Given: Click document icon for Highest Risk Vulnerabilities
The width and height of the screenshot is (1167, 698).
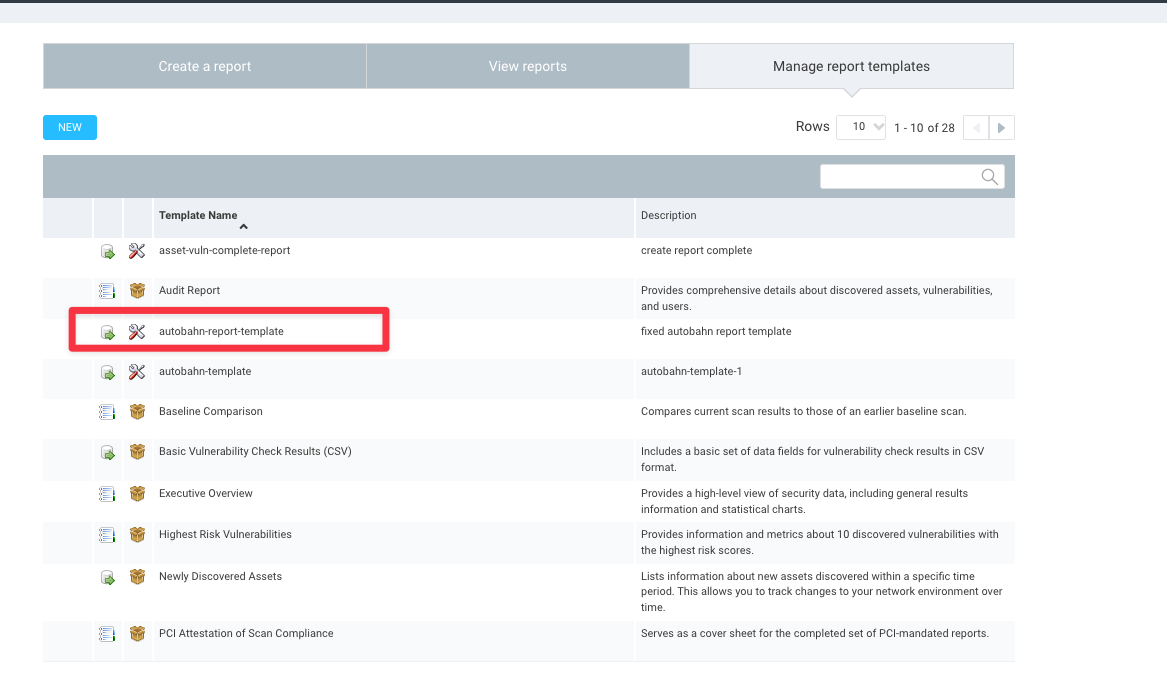Looking at the screenshot, I should coord(107,535).
